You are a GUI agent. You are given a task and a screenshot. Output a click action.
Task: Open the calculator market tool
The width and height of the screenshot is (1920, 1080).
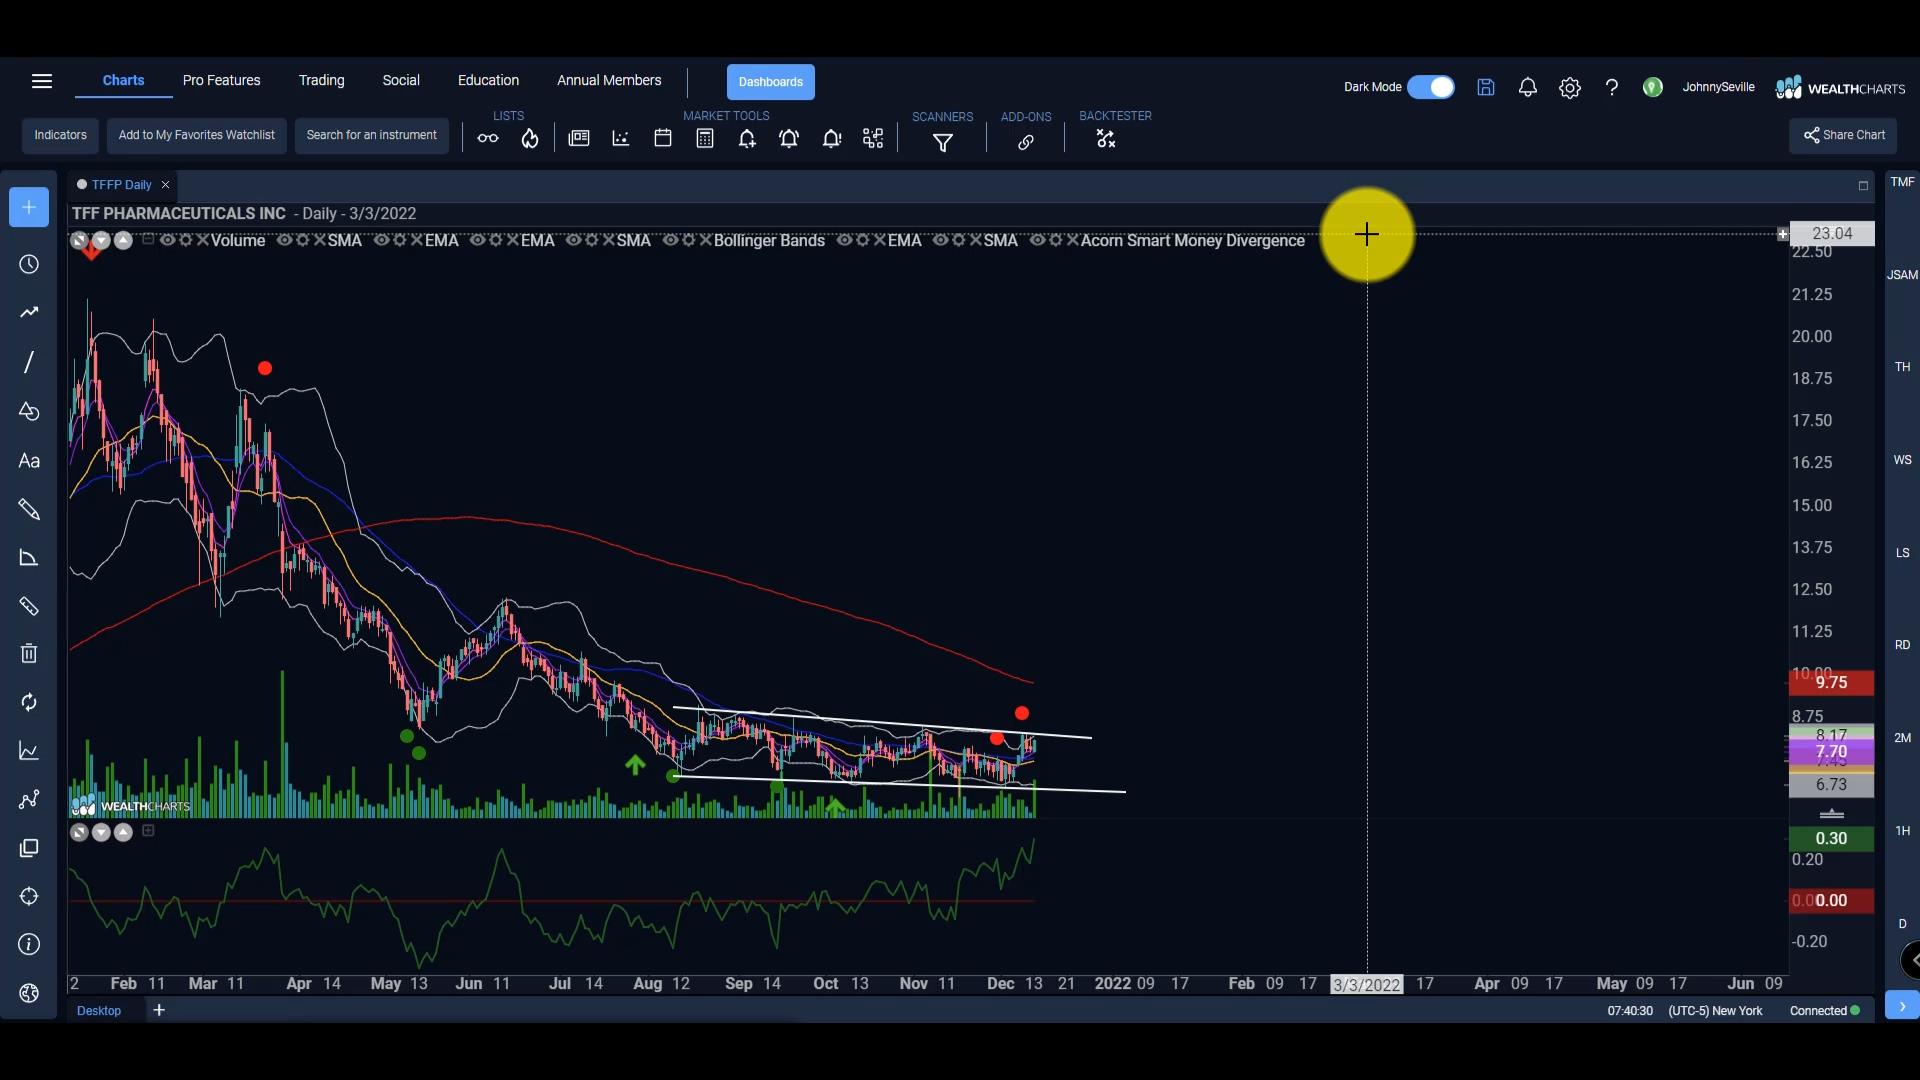tap(705, 139)
